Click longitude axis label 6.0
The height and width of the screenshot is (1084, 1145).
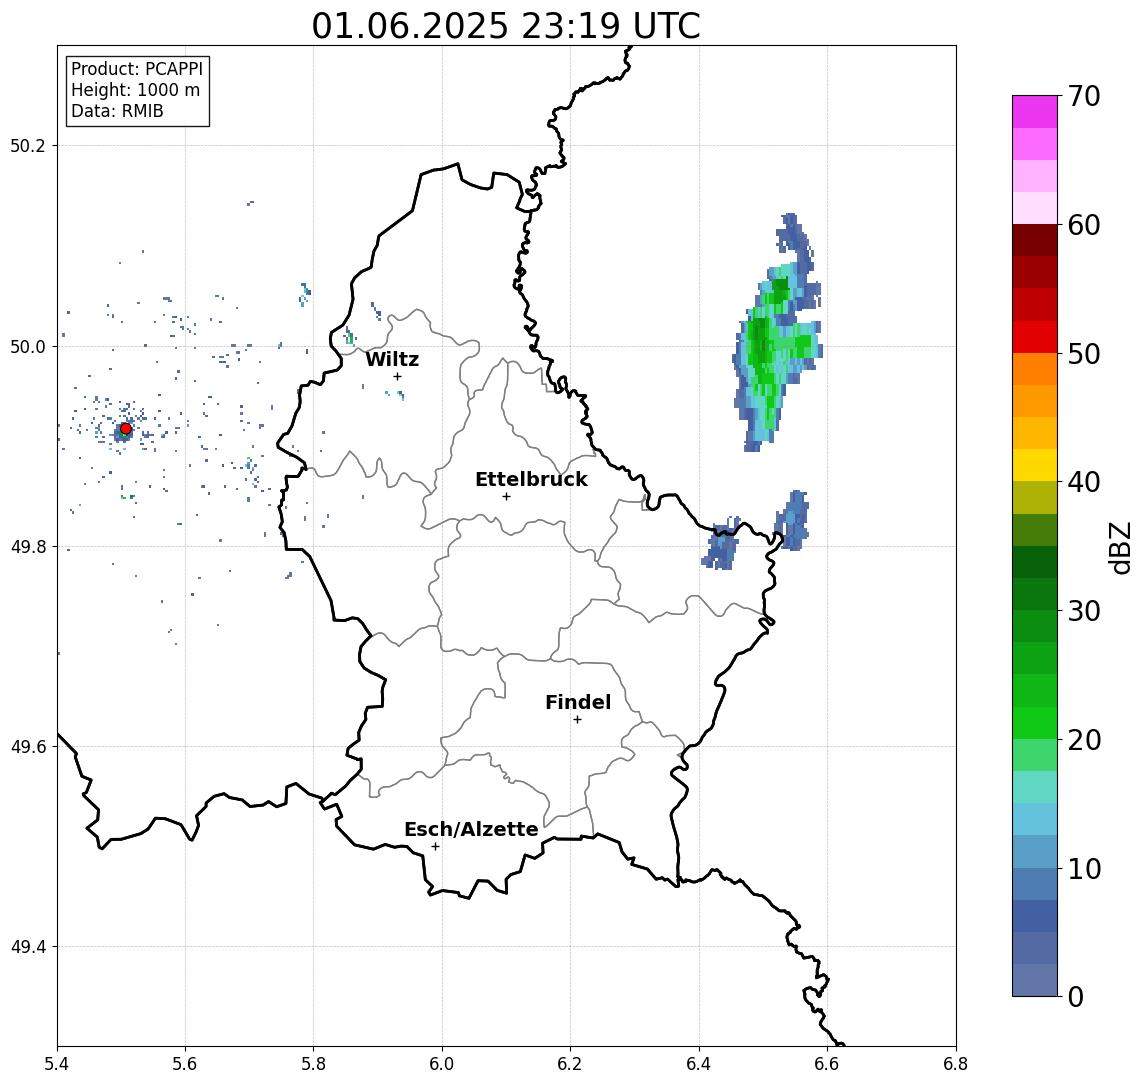pyautogui.click(x=442, y=1064)
